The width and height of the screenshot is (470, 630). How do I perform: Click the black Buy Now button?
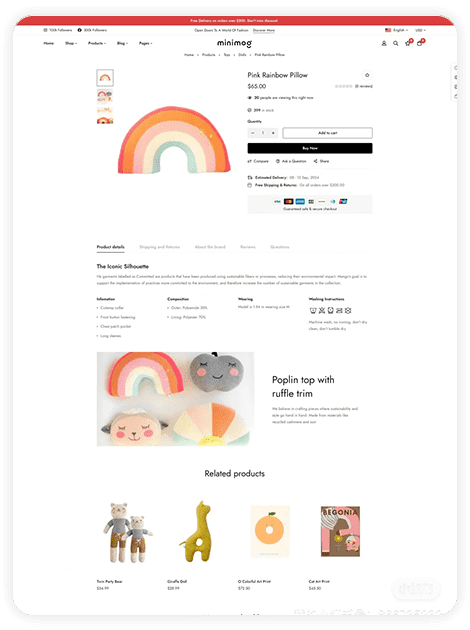pos(310,148)
